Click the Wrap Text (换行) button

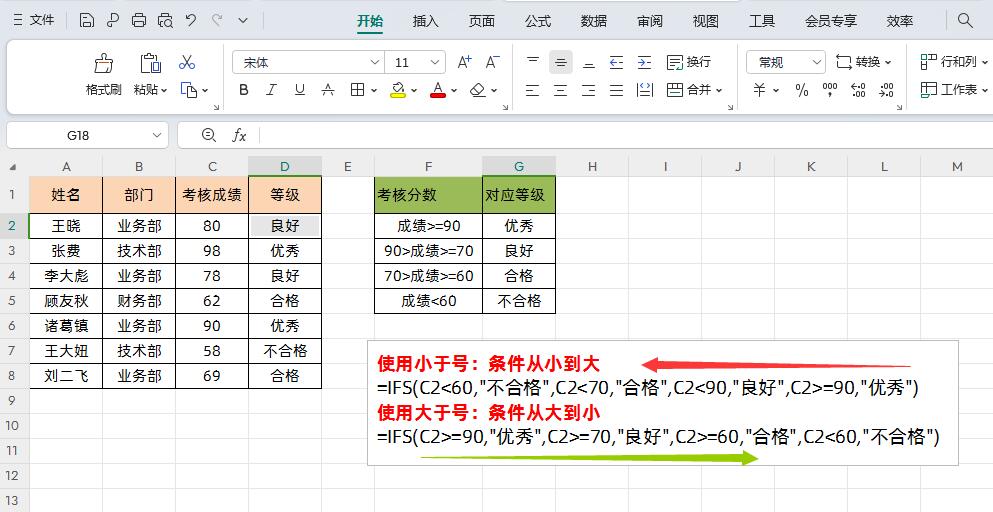[688, 62]
